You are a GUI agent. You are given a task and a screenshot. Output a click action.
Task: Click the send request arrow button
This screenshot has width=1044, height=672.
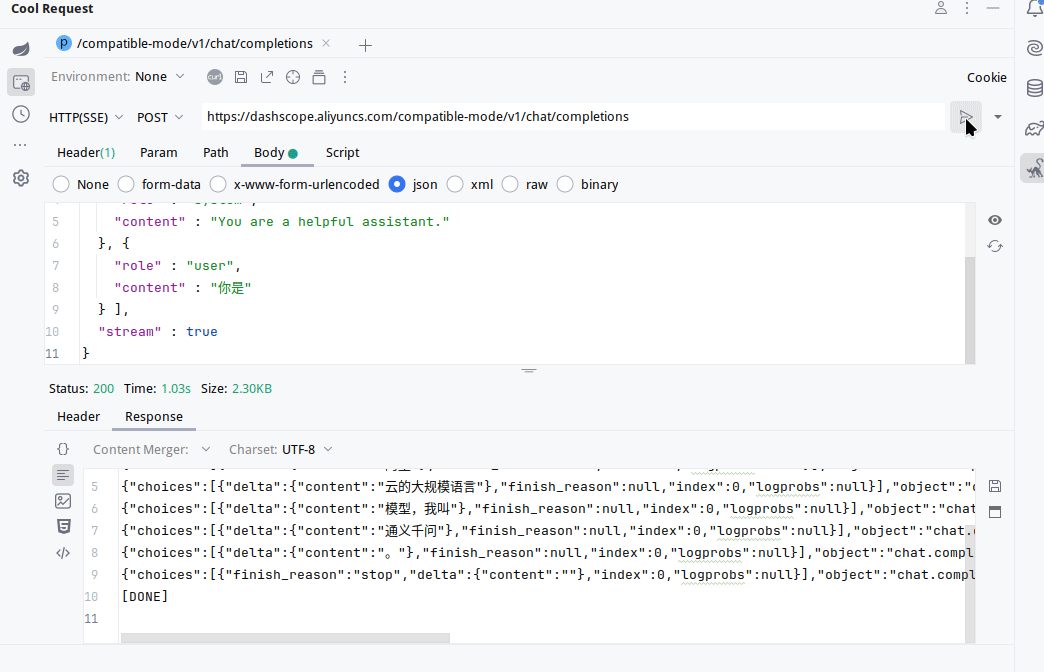click(x=965, y=117)
